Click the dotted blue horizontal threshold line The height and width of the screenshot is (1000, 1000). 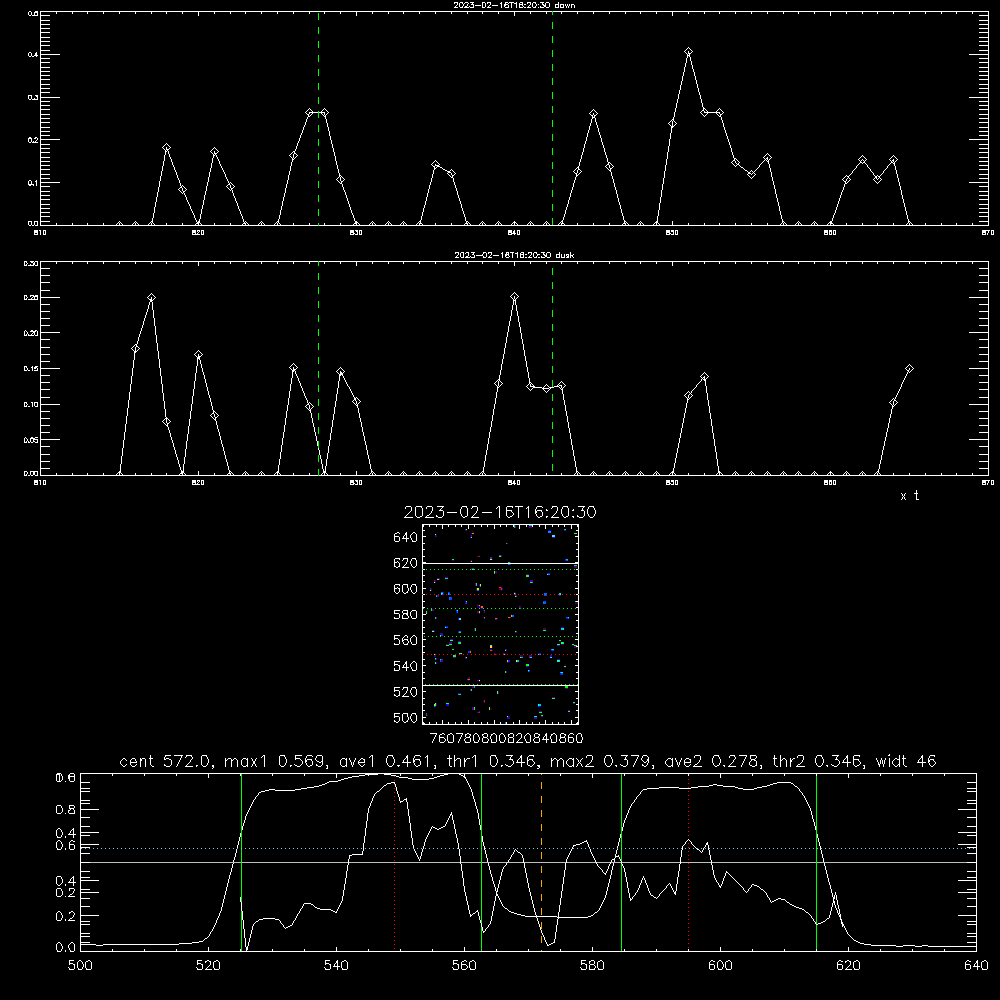click(x=528, y=848)
